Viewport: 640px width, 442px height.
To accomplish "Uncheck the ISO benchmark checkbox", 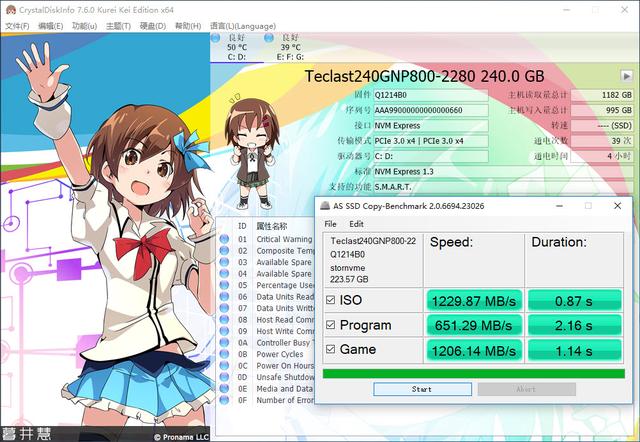I will click(333, 298).
